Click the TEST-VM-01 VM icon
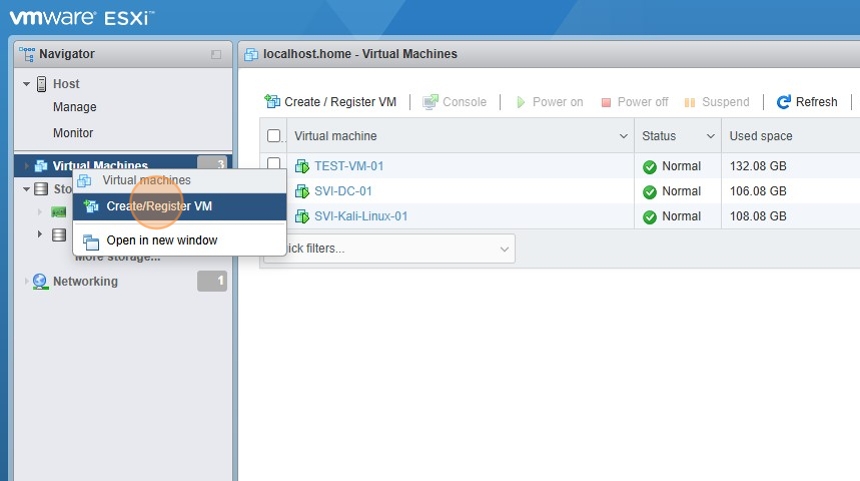The height and width of the screenshot is (481, 860). [302, 166]
